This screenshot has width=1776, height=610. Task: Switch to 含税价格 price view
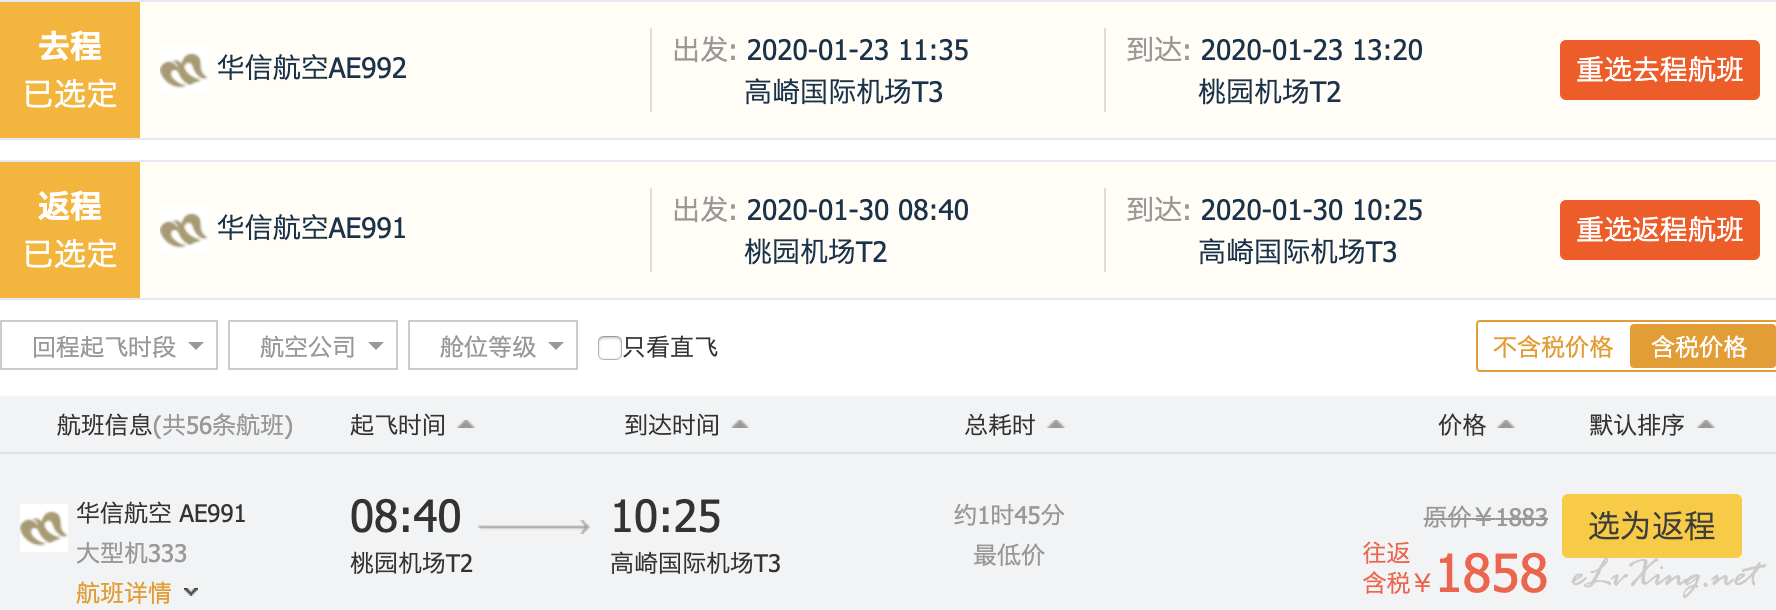click(1700, 347)
